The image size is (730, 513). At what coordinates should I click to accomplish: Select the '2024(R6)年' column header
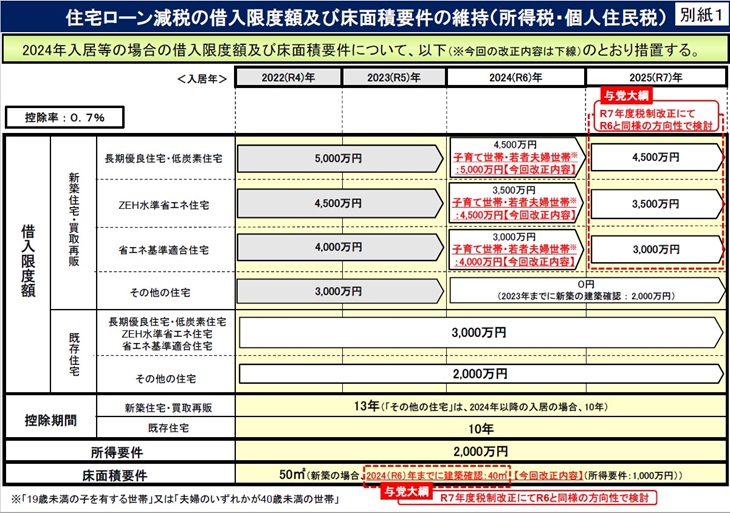[x=515, y=77]
